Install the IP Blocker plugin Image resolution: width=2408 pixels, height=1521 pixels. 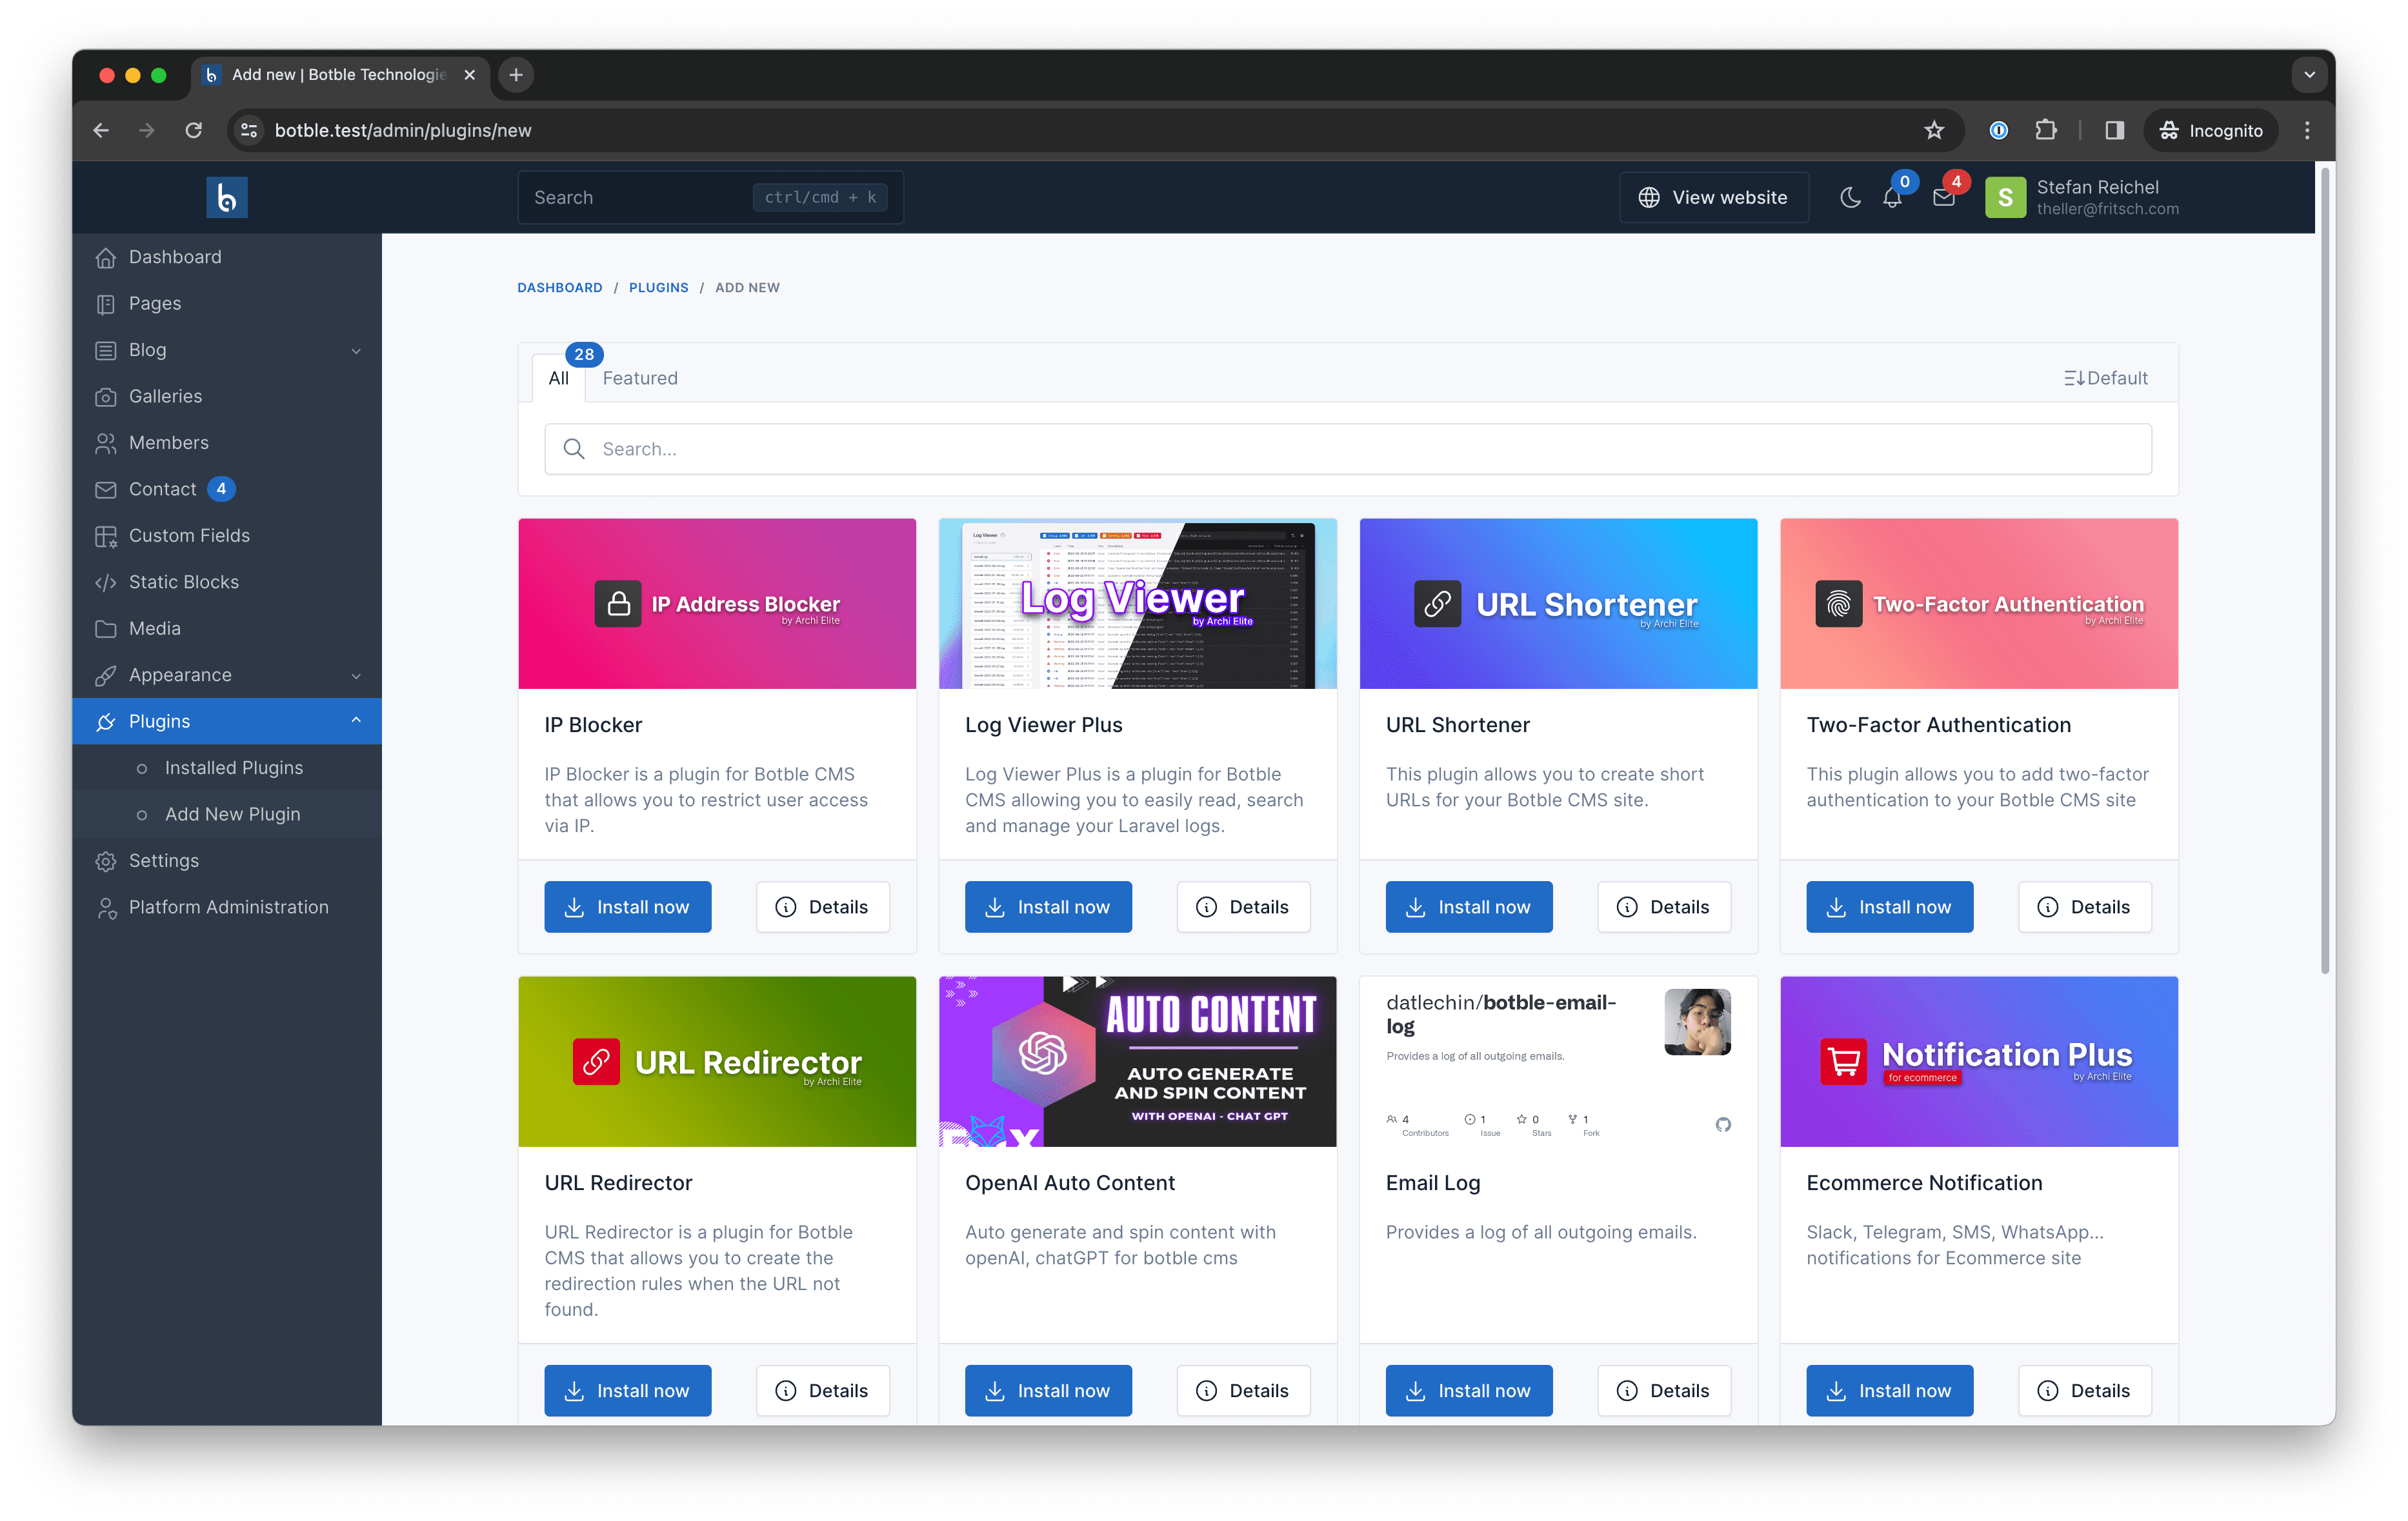(x=627, y=907)
